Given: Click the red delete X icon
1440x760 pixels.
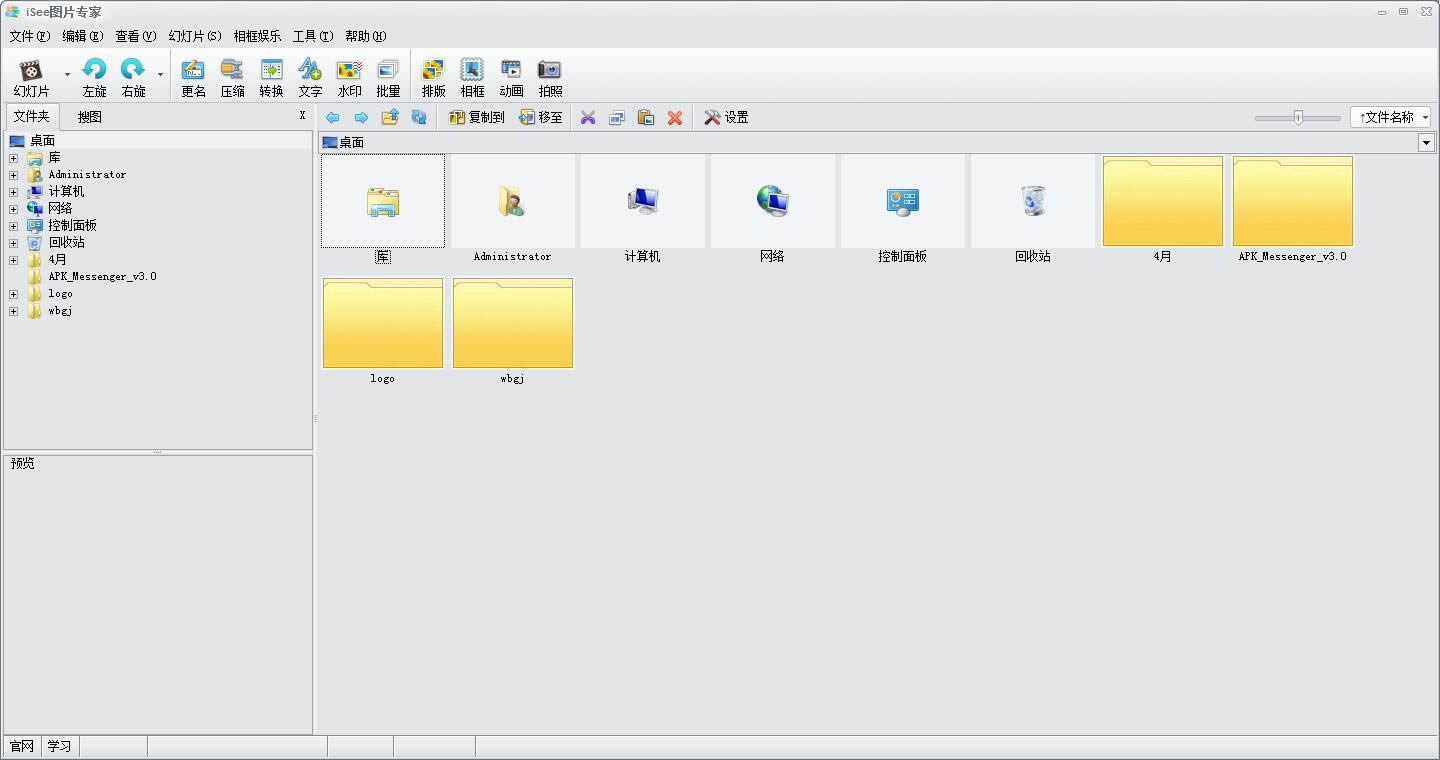Looking at the screenshot, I should 675,117.
